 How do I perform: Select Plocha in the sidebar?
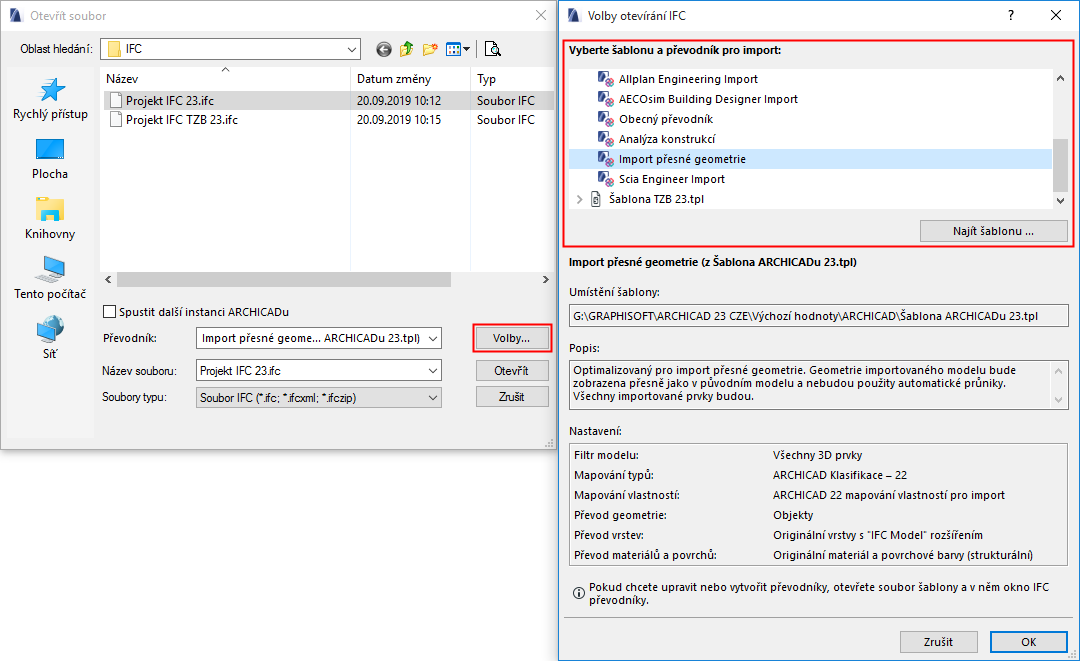pos(50,160)
